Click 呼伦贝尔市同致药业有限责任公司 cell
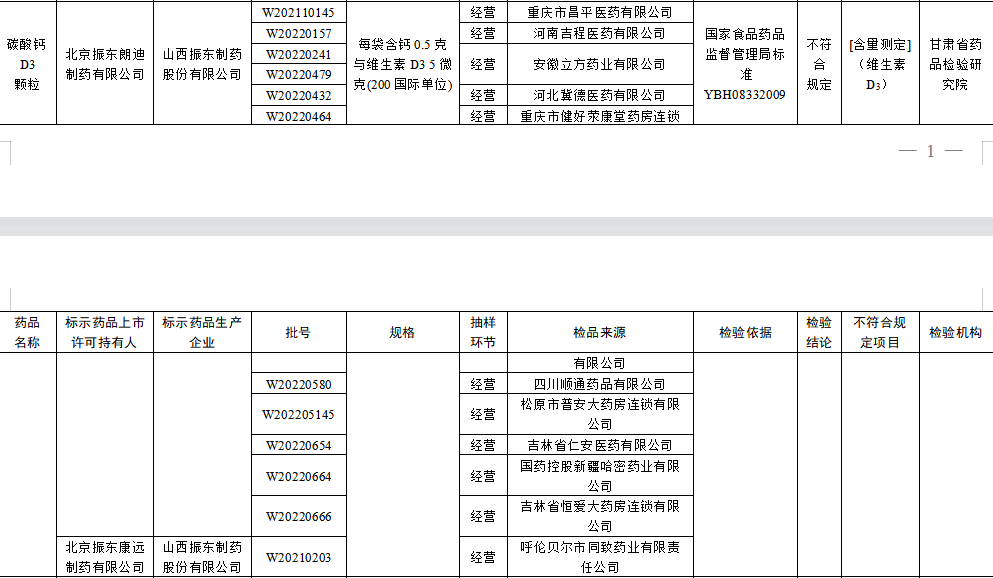Screen dimensions: 993x578 point(600,558)
